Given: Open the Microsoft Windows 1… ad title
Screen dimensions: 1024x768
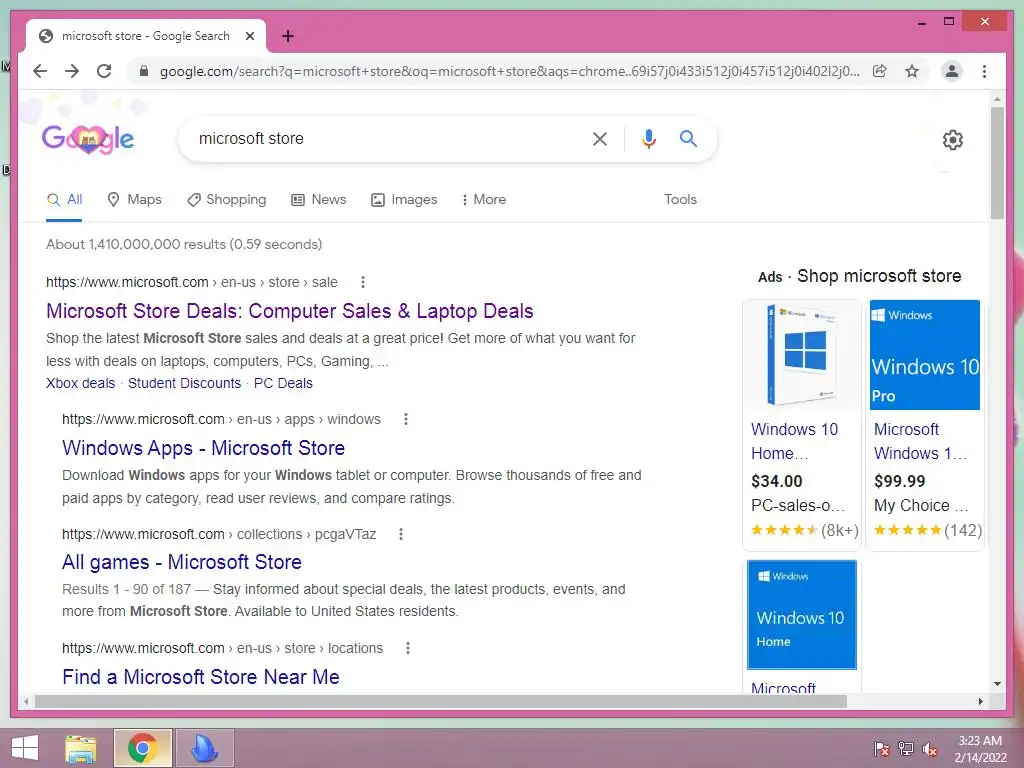Looking at the screenshot, I should [x=921, y=441].
